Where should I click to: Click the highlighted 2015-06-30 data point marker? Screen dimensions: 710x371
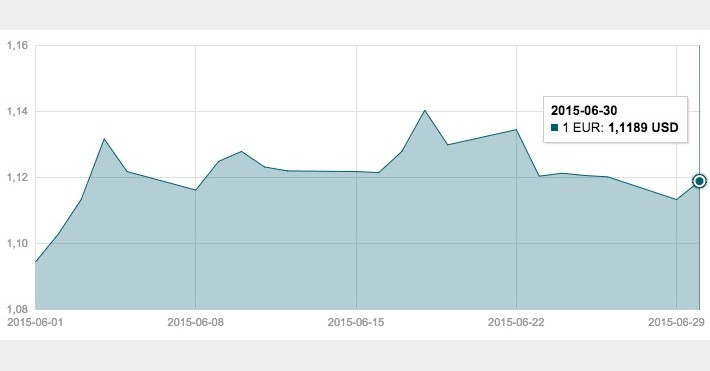pyautogui.click(x=699, y=181)
